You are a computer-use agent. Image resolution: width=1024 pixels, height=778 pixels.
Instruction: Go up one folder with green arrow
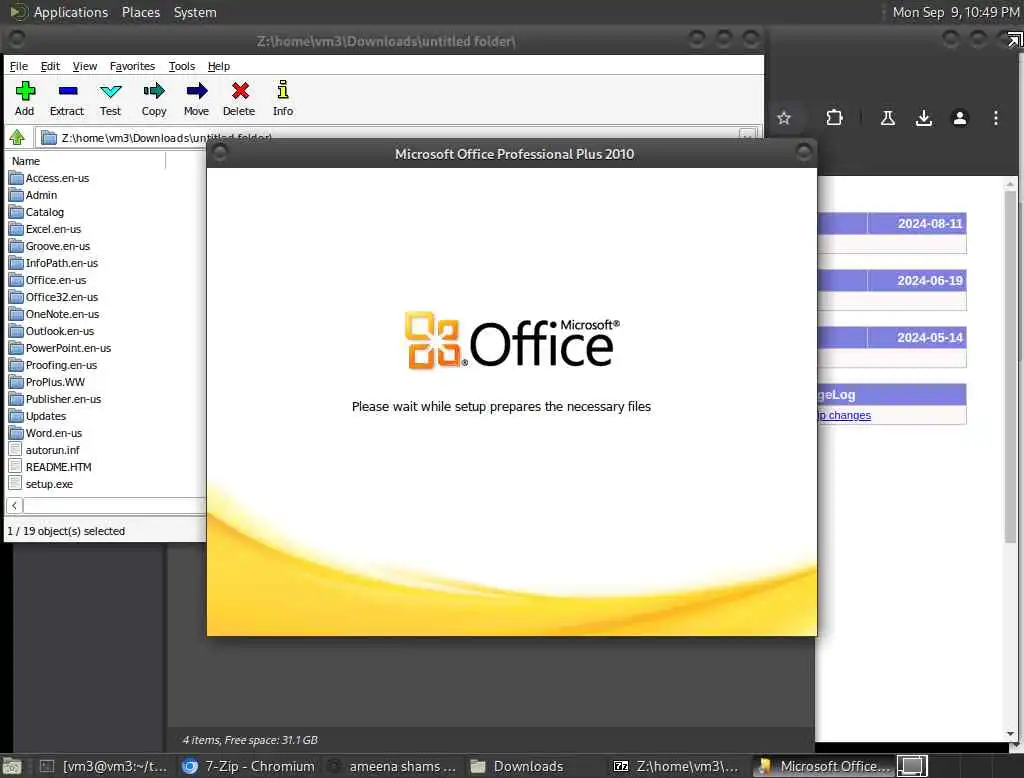(17, 137)
